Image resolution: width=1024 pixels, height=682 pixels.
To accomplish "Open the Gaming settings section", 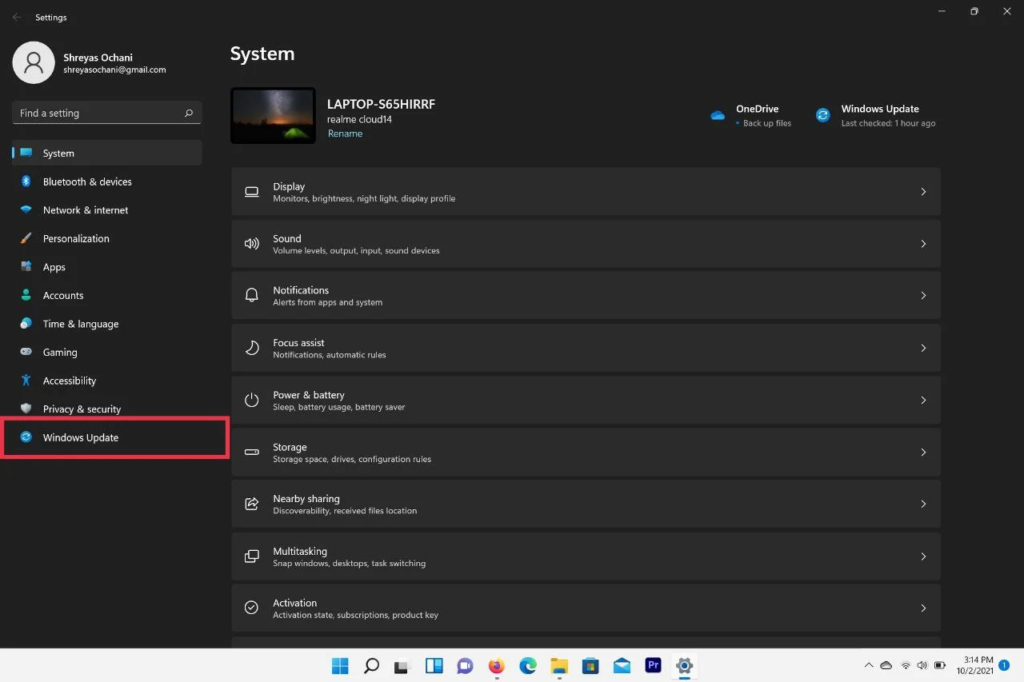I will (60, 352).
